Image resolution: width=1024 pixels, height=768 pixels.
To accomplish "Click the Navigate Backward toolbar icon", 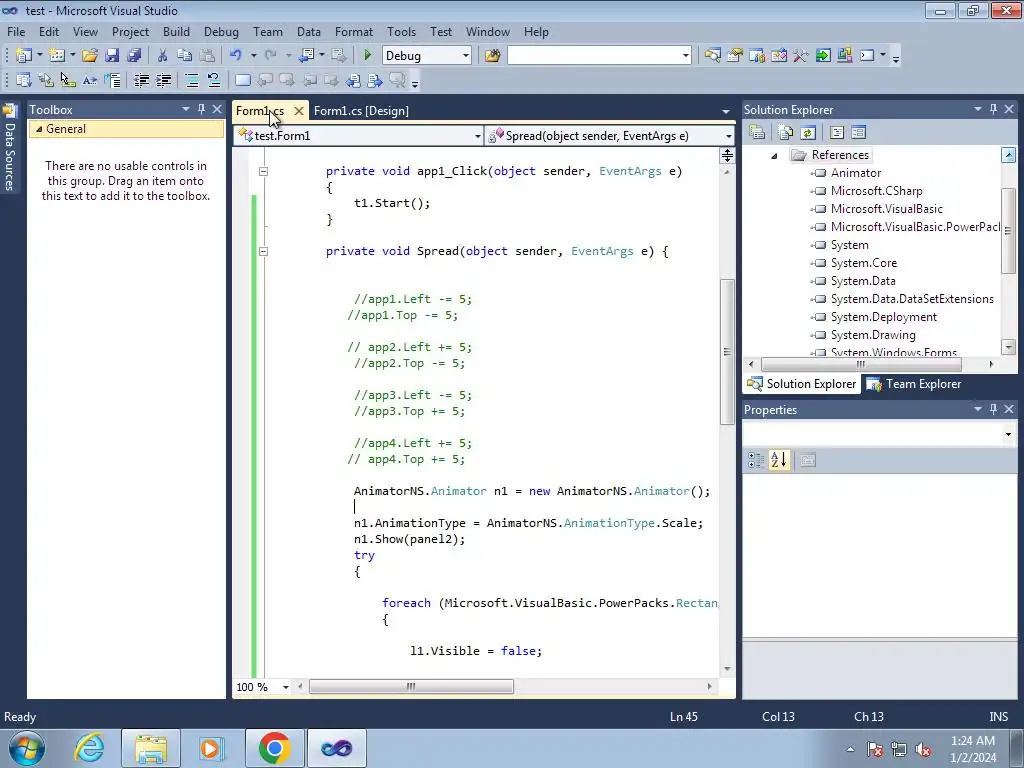I will (306, 56).
